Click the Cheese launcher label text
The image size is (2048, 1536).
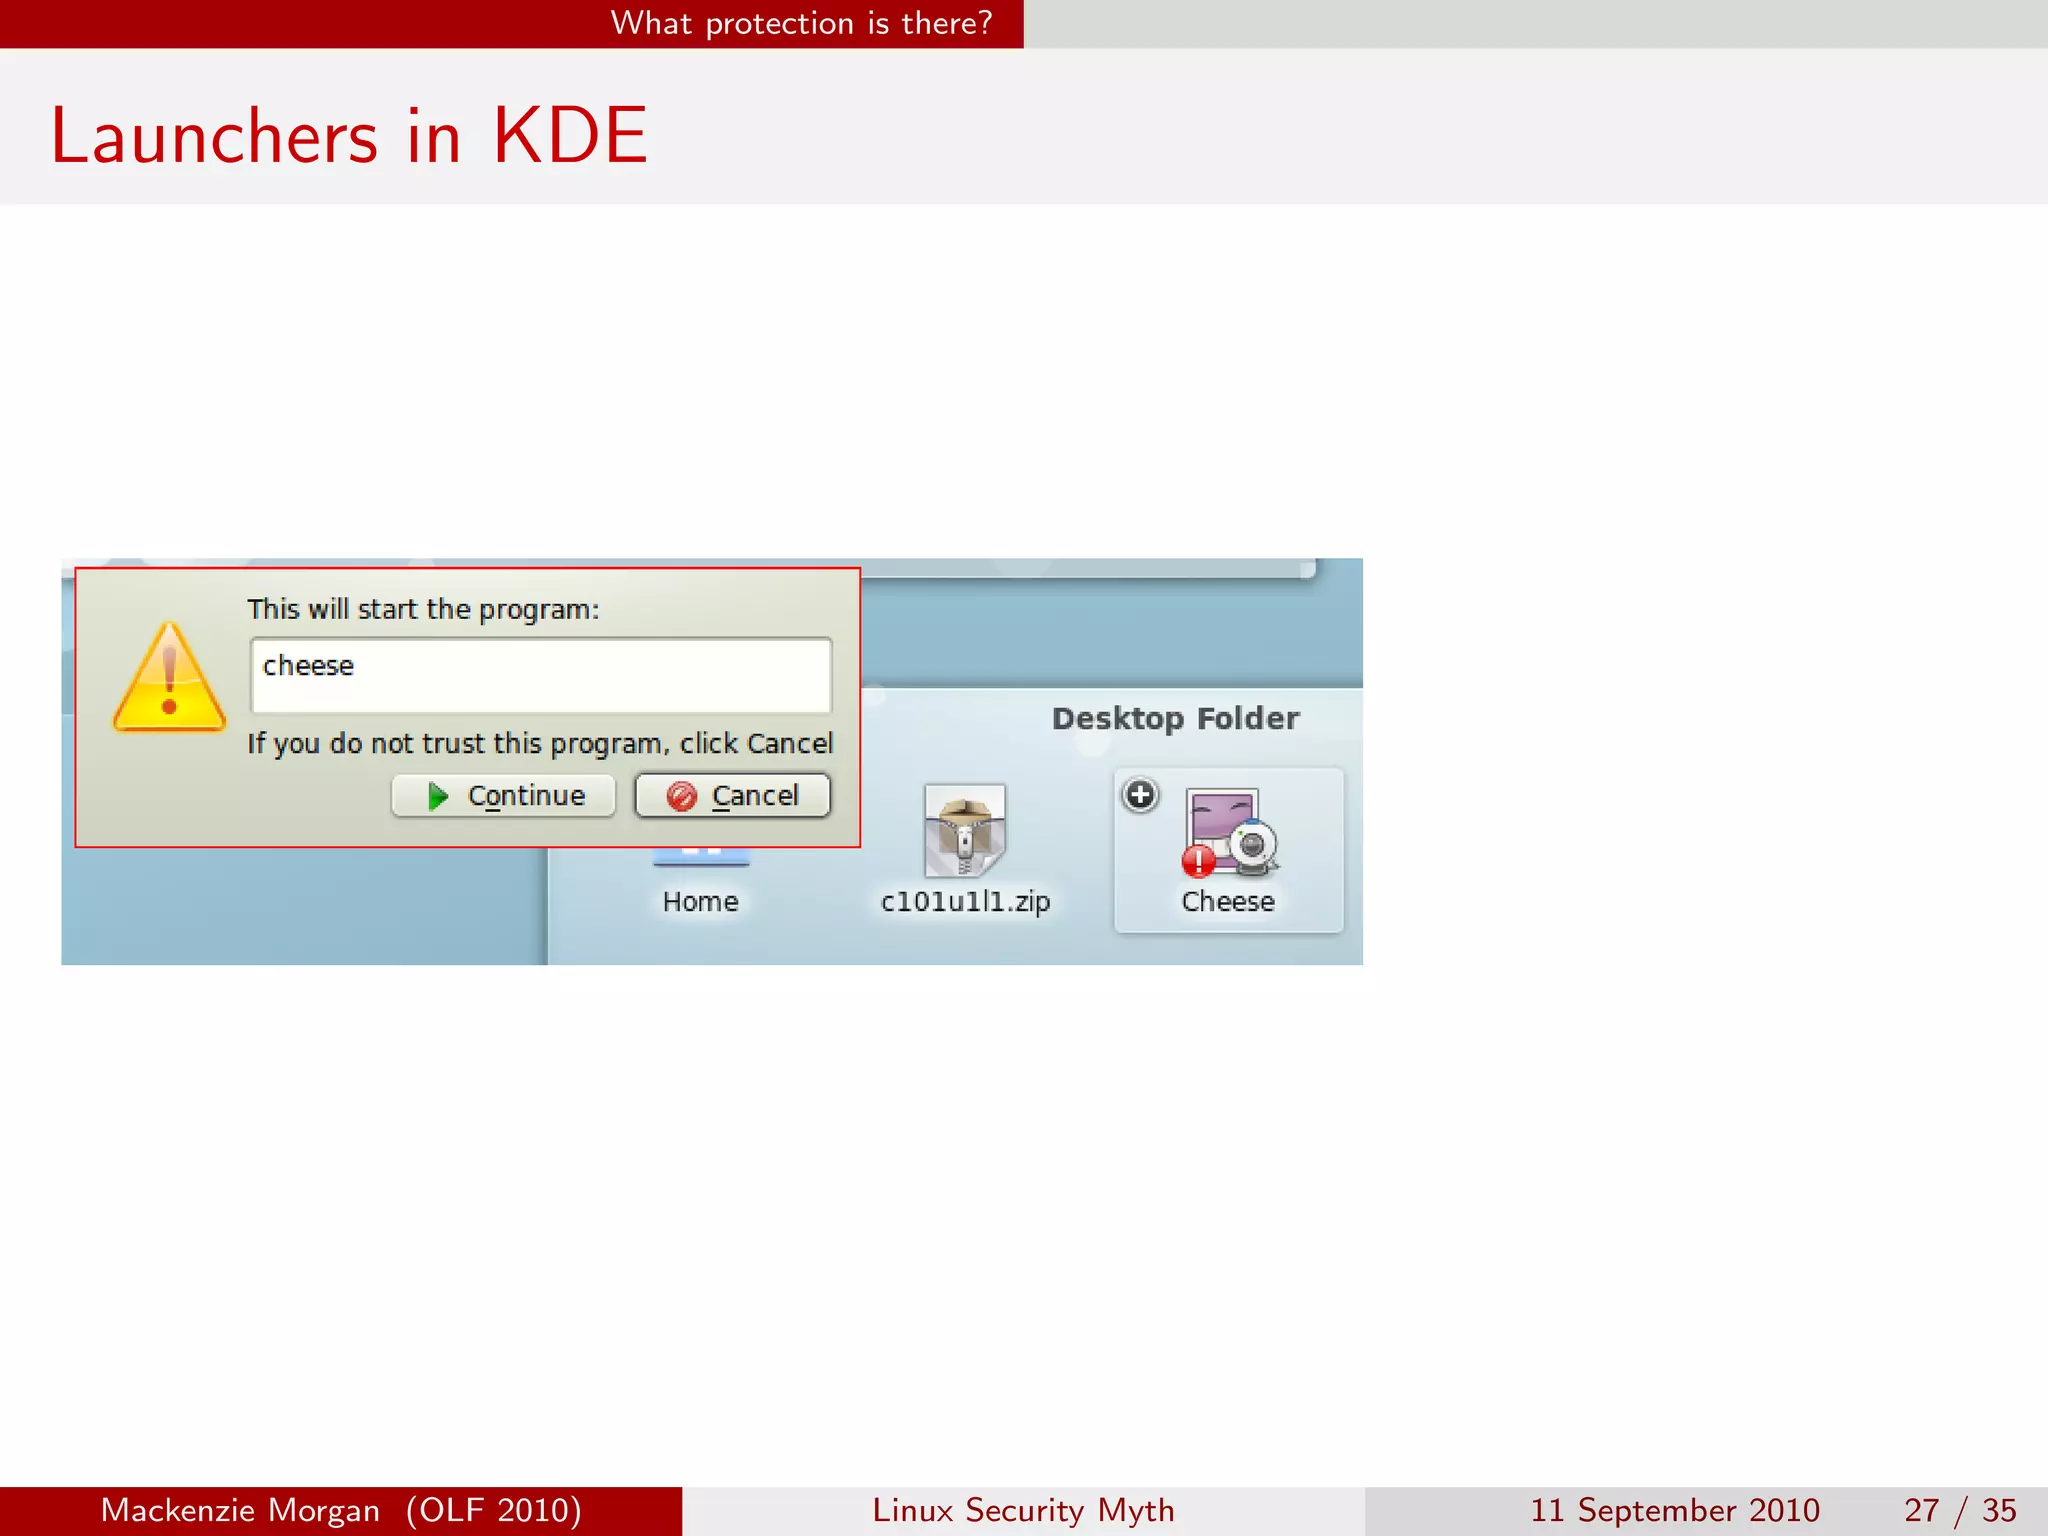(1228, 901)
